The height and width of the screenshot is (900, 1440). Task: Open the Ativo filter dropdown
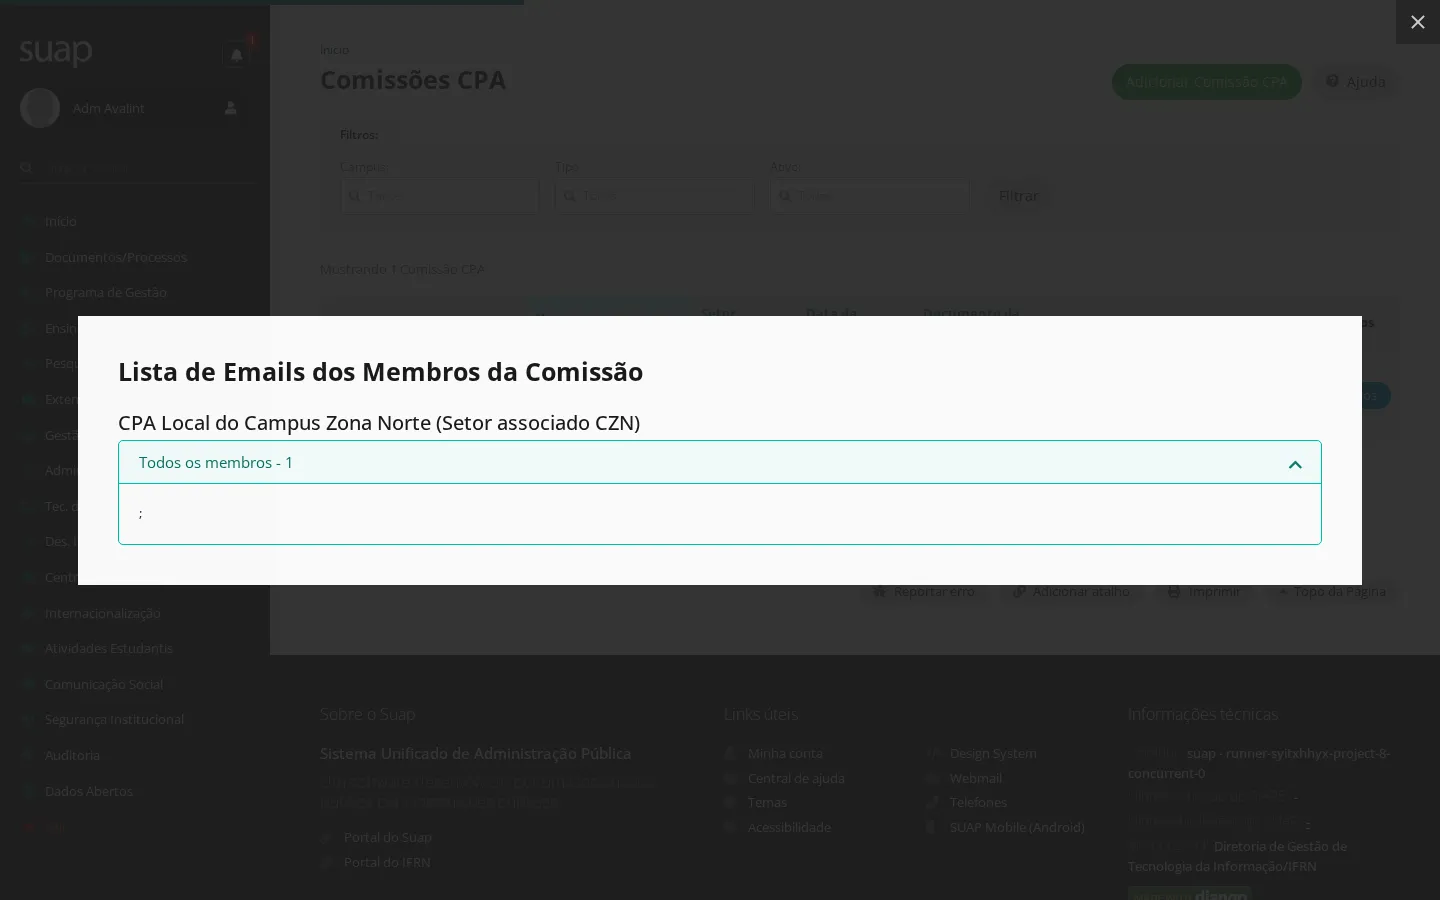(x=870, y=196)
